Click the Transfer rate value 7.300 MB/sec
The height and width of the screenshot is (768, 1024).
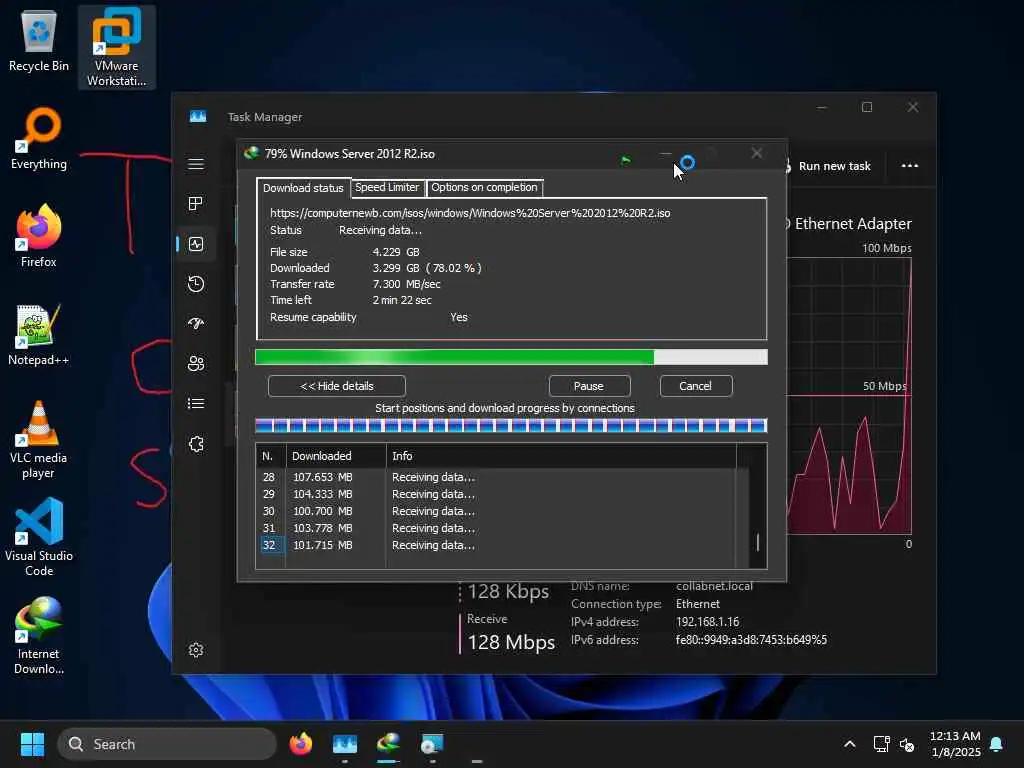[406, 284]
